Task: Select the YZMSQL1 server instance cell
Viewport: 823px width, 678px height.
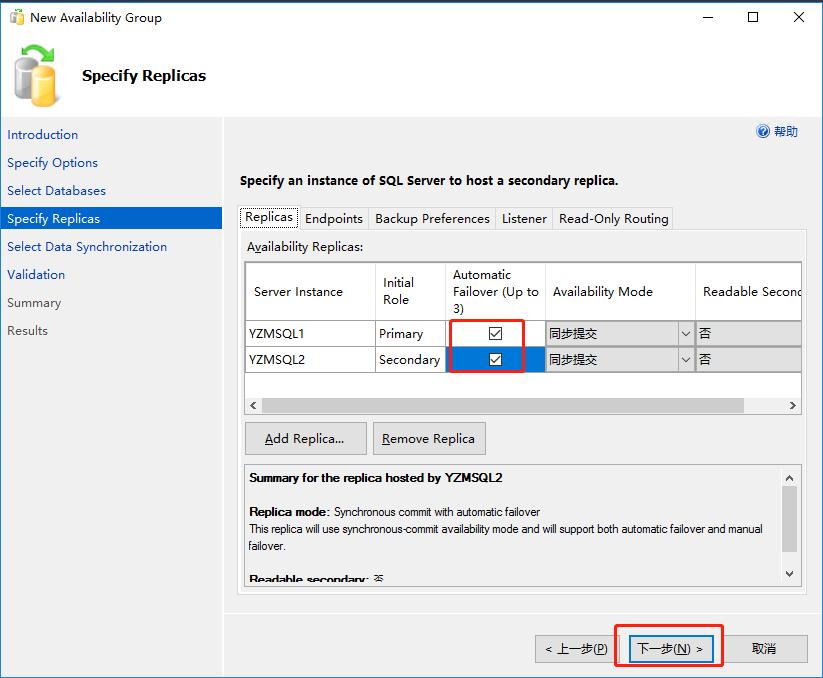Action: 309,333
